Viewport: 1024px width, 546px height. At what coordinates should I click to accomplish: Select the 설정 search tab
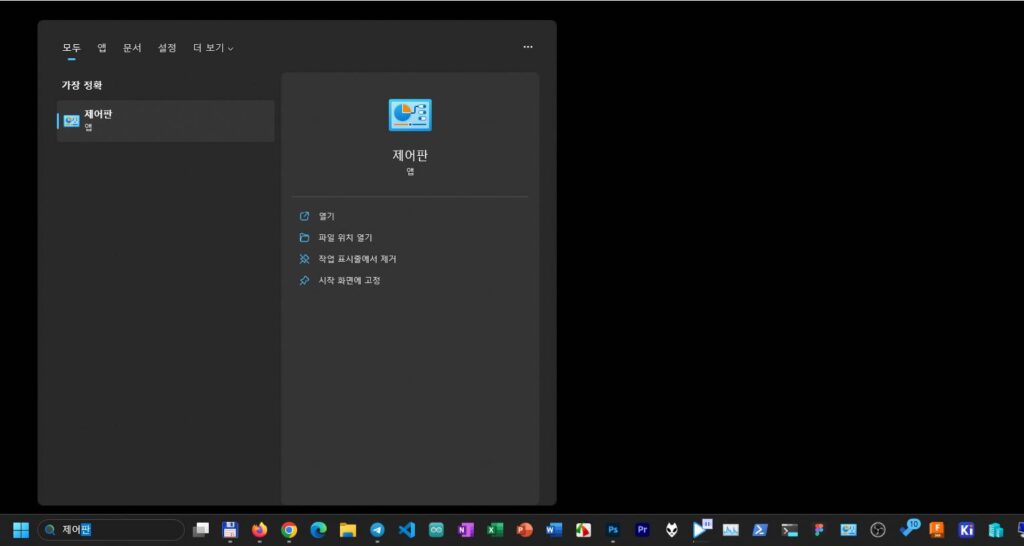[167, 48]
